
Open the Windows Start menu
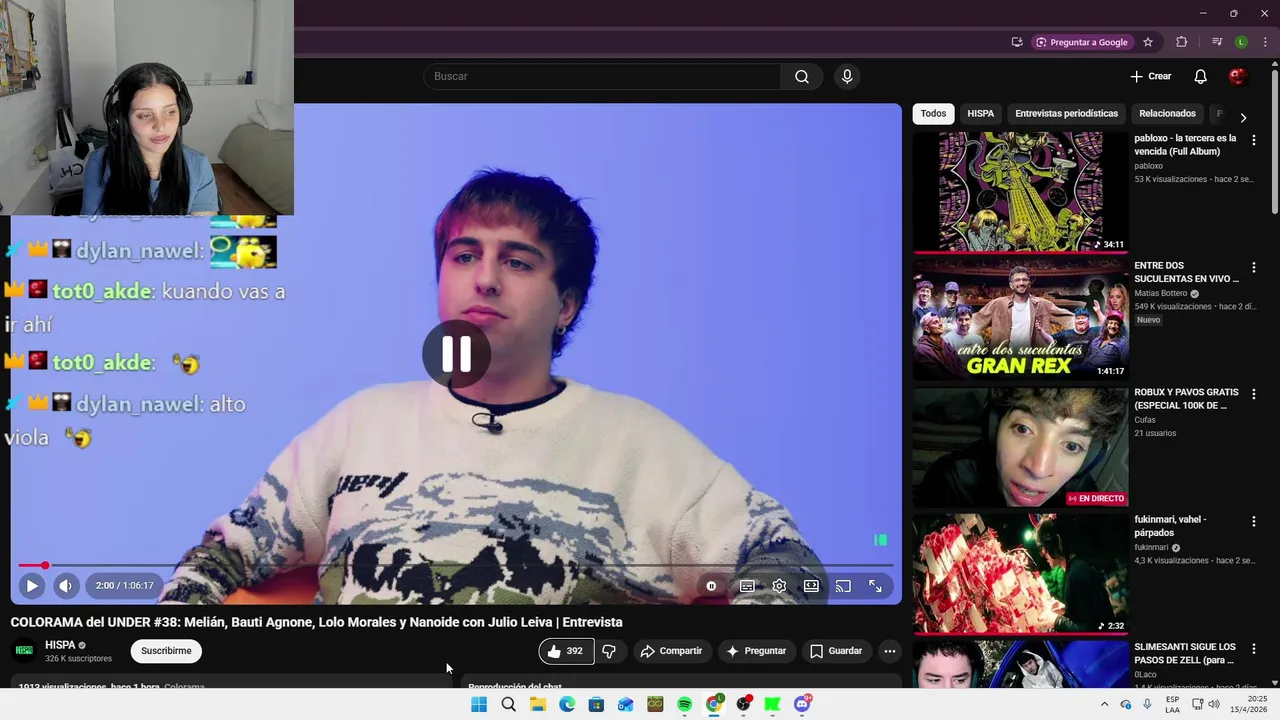click(479, 704)
